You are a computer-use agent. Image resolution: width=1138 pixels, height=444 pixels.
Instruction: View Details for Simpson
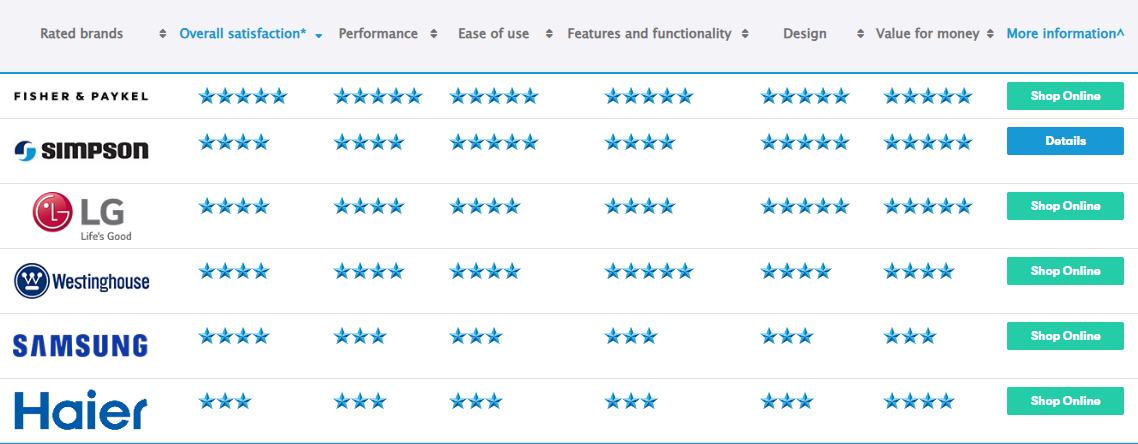pyautogui.click(x=1065, y=141)
